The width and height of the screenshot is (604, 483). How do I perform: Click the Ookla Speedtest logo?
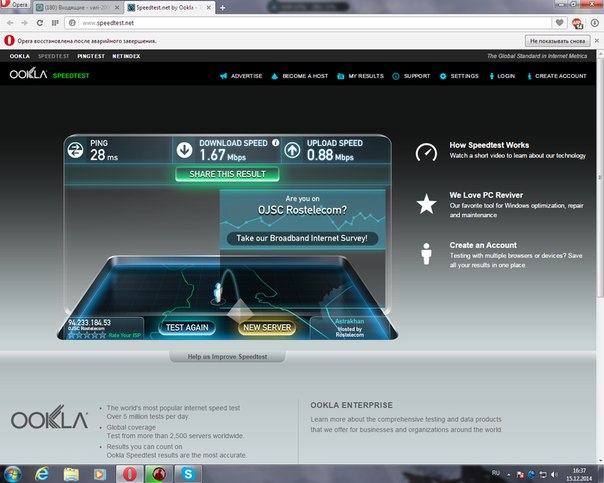click(49, 74)
